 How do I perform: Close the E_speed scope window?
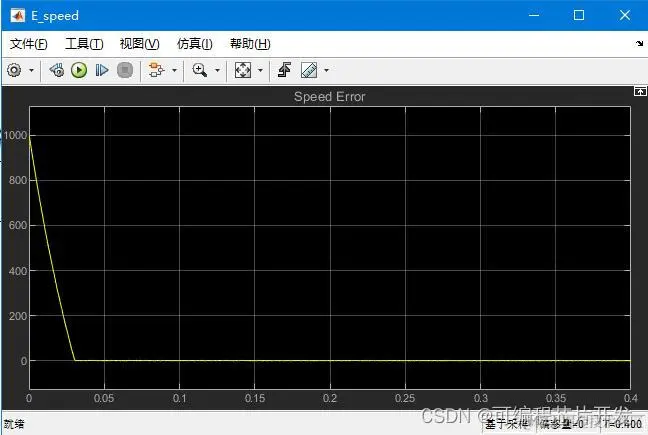click(625, 15)
